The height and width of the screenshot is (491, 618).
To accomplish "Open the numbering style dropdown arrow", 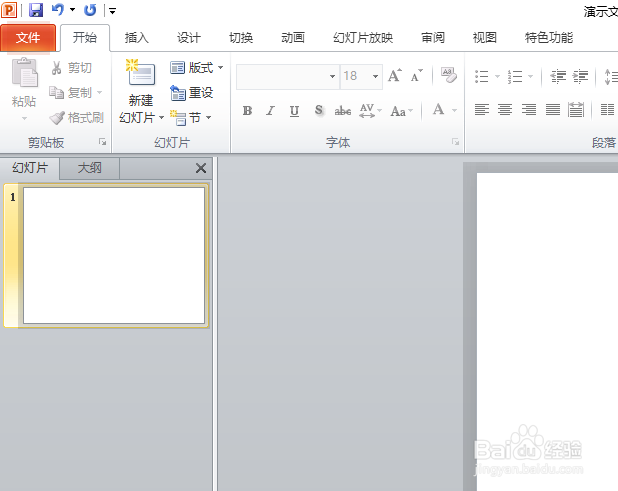I will coord(530,76).
